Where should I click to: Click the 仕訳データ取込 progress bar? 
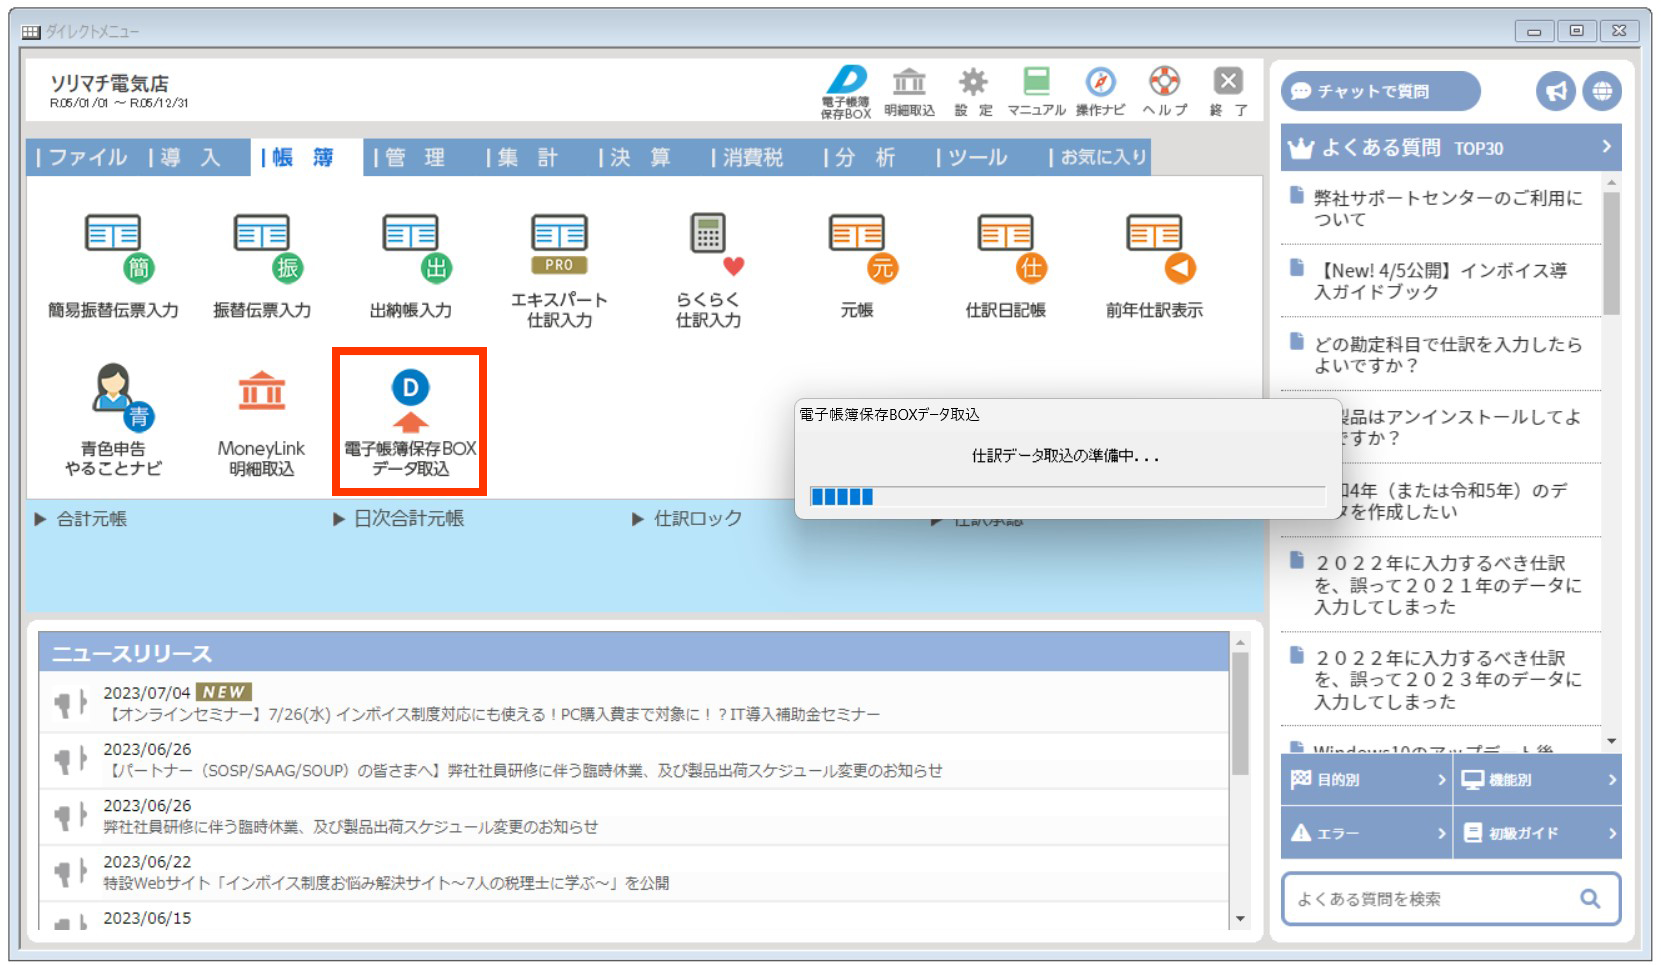pos(1067,496)
